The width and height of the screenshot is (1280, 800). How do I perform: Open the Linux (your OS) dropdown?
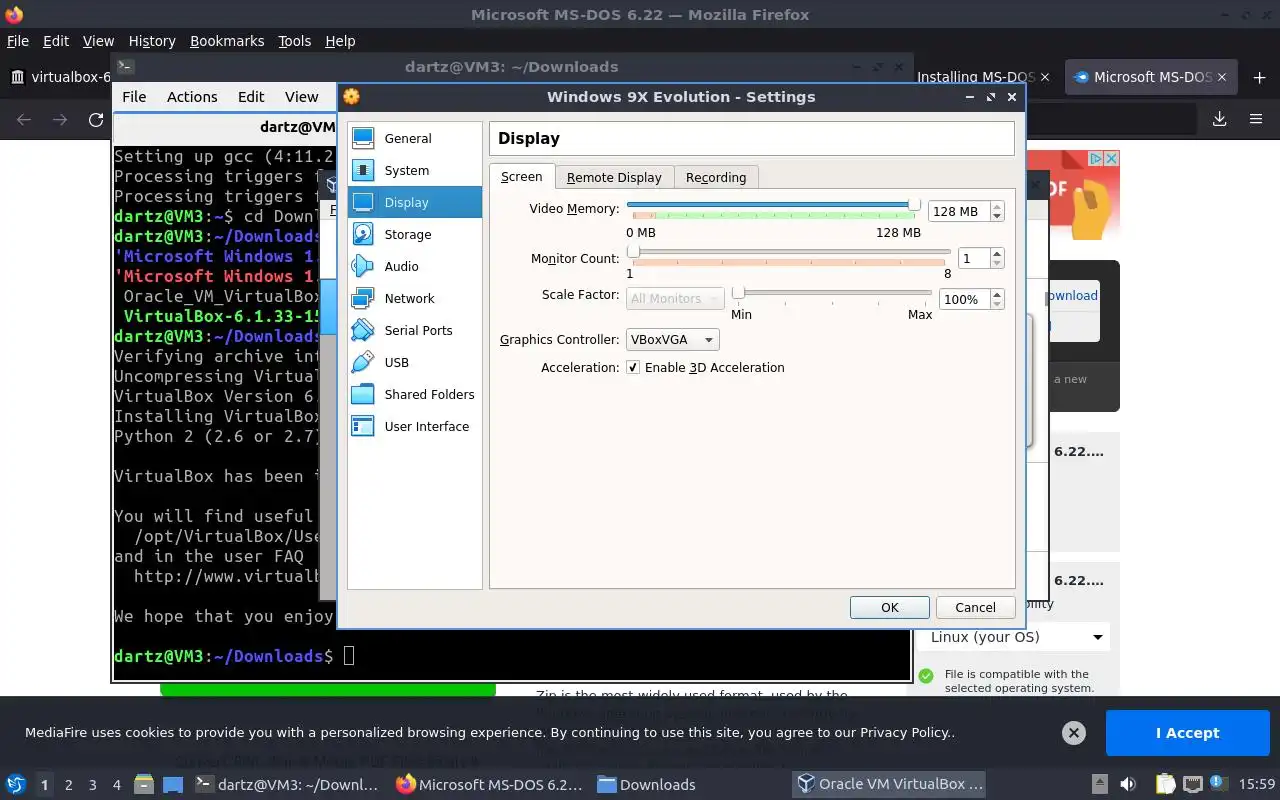click(x=1013, y=637)
